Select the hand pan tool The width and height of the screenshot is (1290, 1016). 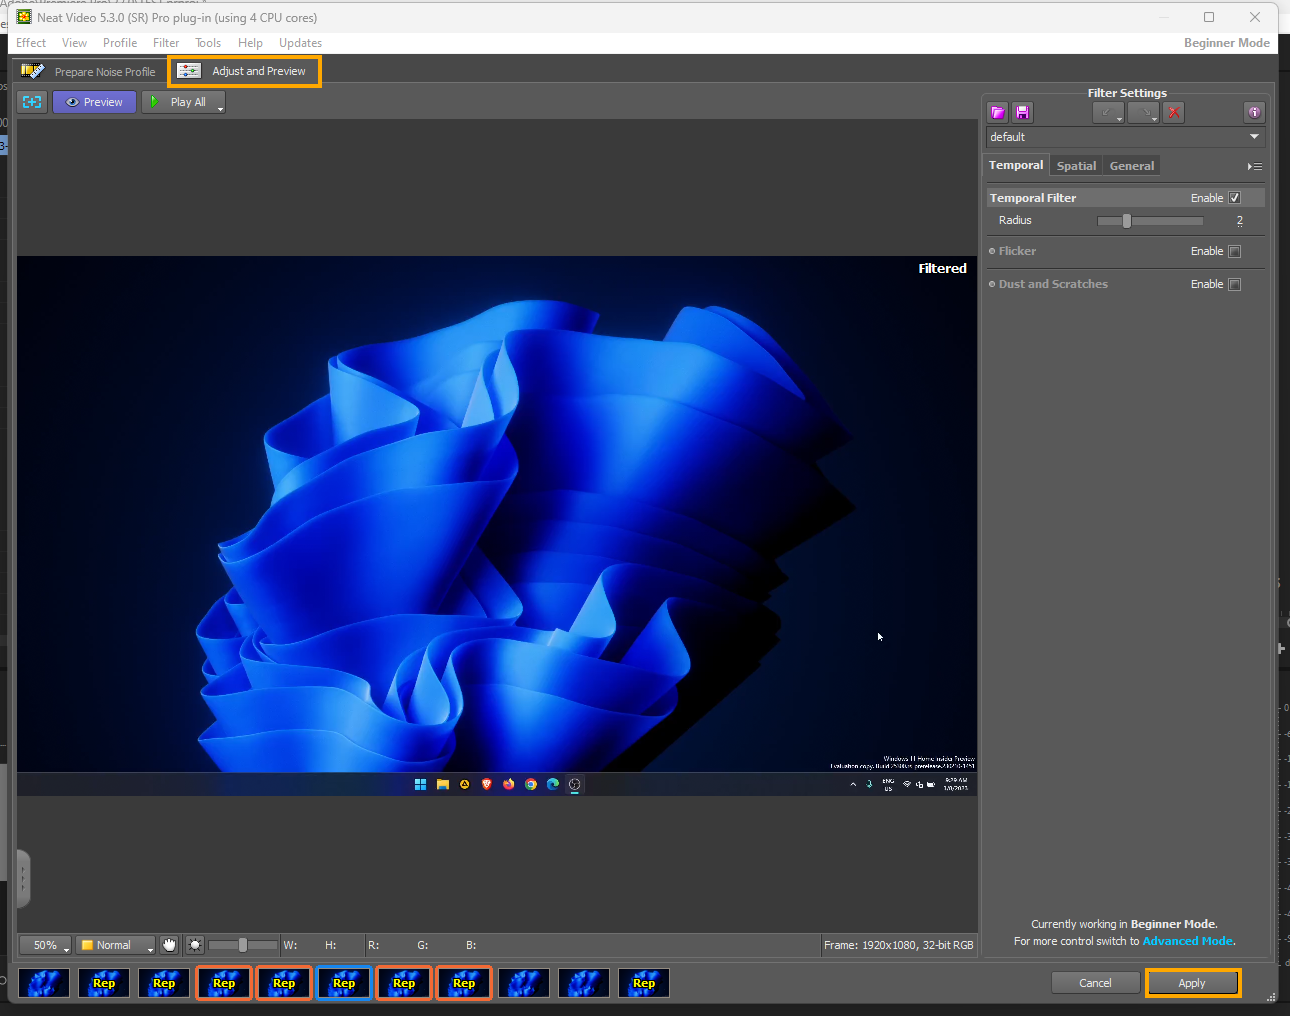coord(169,945)
